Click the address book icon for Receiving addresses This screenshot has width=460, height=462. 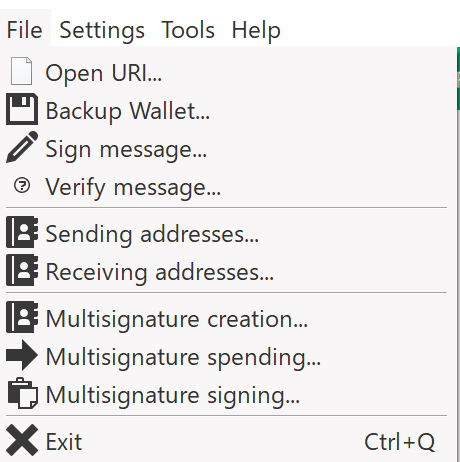22,270
